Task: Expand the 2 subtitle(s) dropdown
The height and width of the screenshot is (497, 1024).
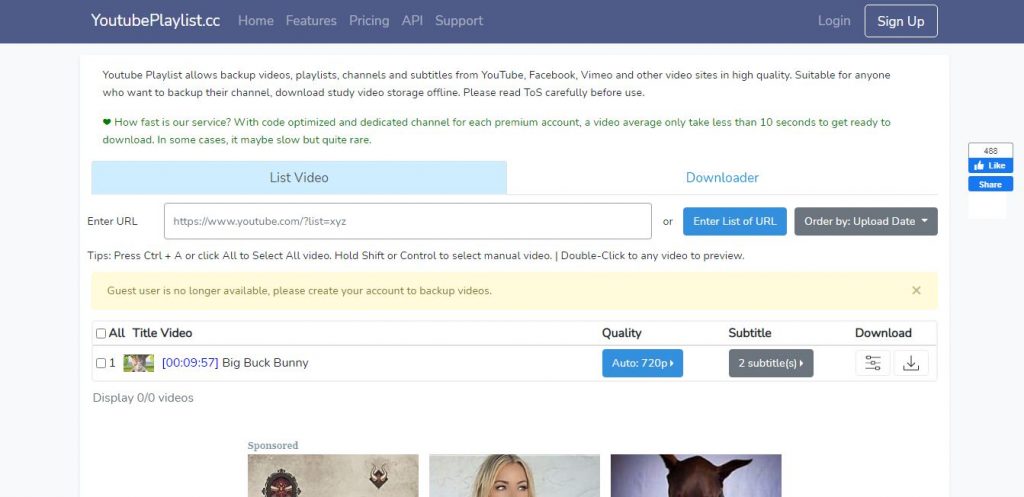Action: (770, 363)
